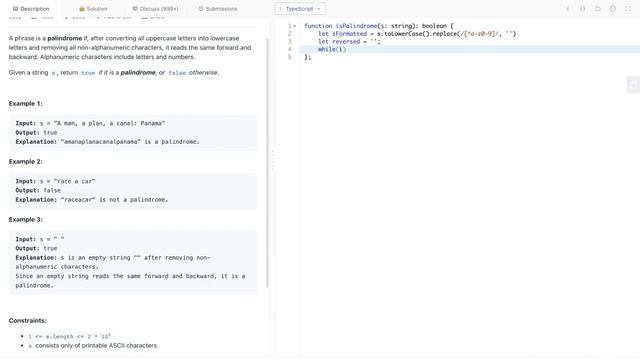
Task: Click the 'true' code keyword in description
Action: point(88,73)
